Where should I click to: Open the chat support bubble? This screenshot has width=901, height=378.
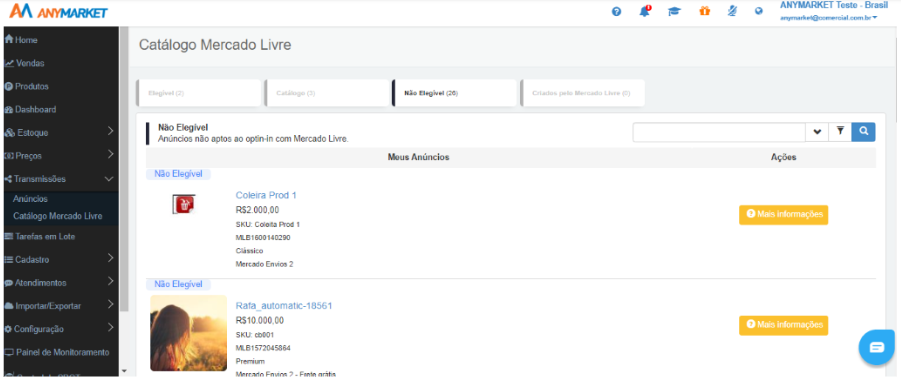(877, 347)
